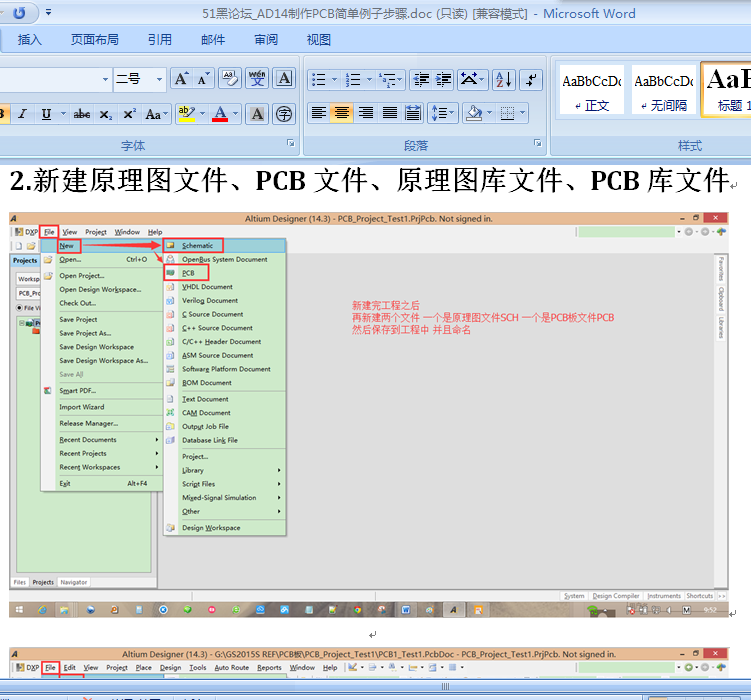
Task: Expand the bullets library dropdown
Action: [334, 79]
